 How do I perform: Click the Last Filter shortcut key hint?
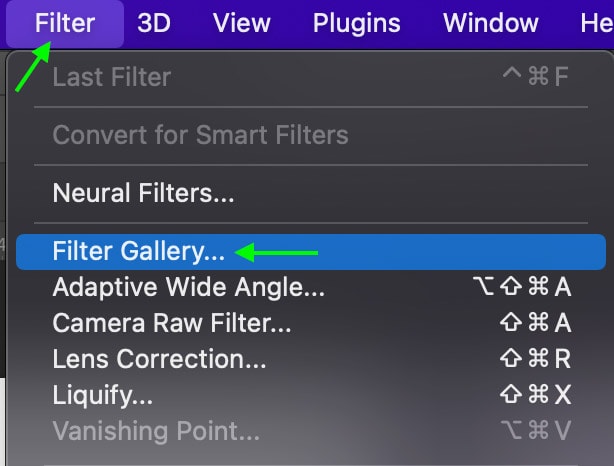coord(536,76)
